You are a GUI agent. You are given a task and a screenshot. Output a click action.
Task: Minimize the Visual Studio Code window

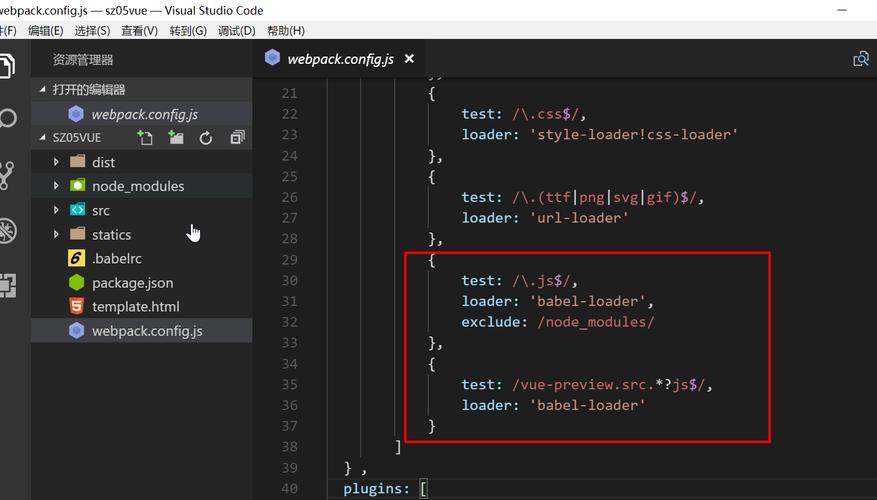(842, 10)
